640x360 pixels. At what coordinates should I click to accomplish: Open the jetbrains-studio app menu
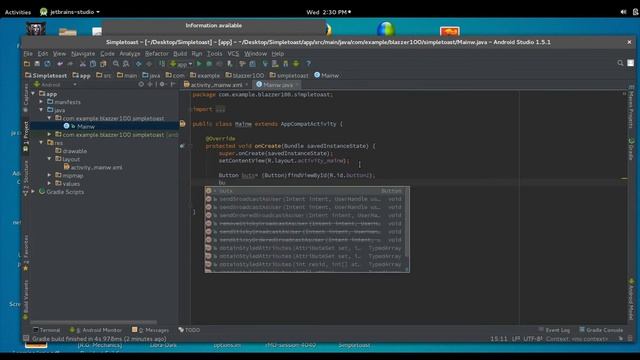[70, 12]
